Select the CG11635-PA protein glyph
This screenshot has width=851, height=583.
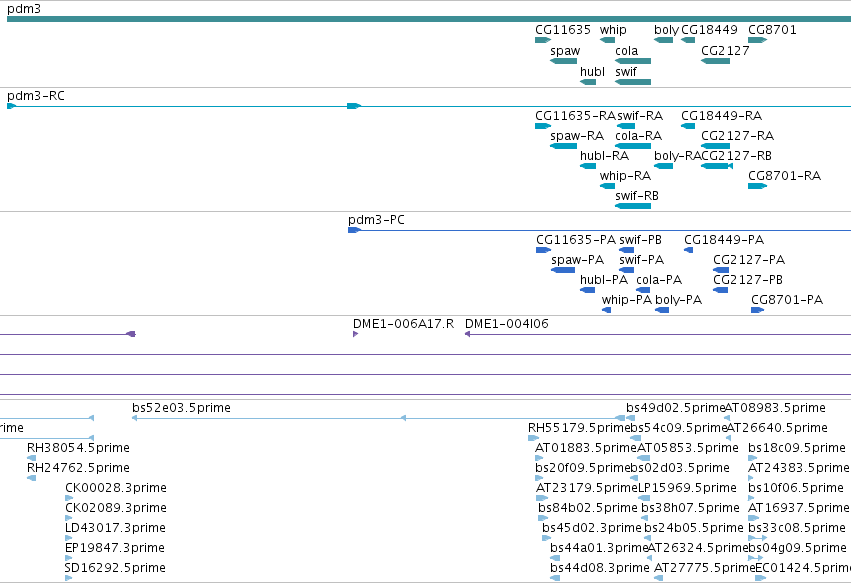(543, 250)
